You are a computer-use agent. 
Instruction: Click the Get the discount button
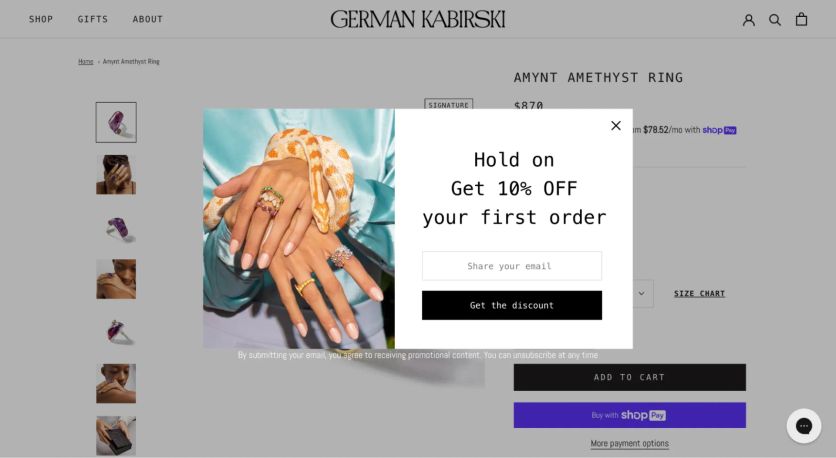coord(512,306)
